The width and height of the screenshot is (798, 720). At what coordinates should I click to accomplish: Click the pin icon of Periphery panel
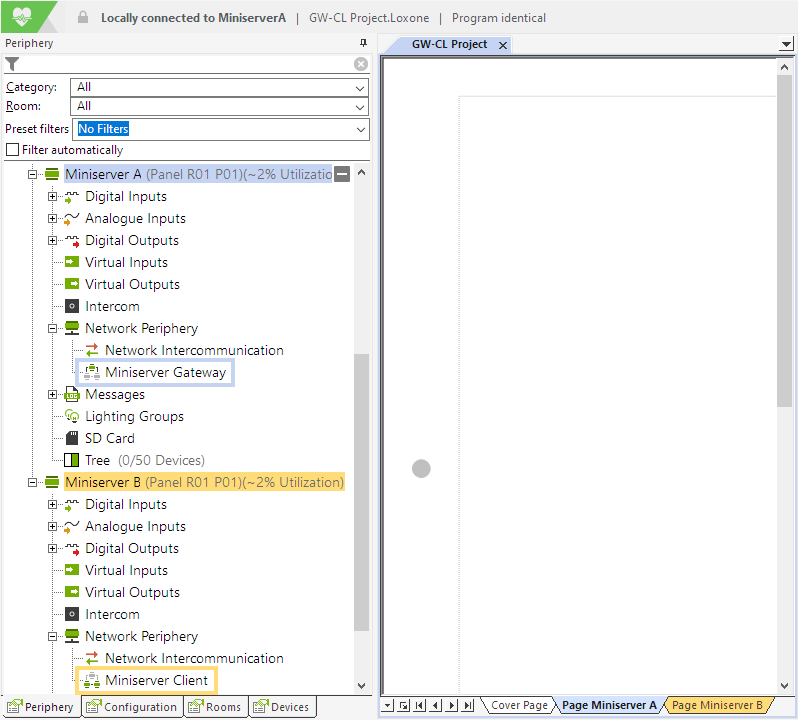tap(363, 43)
